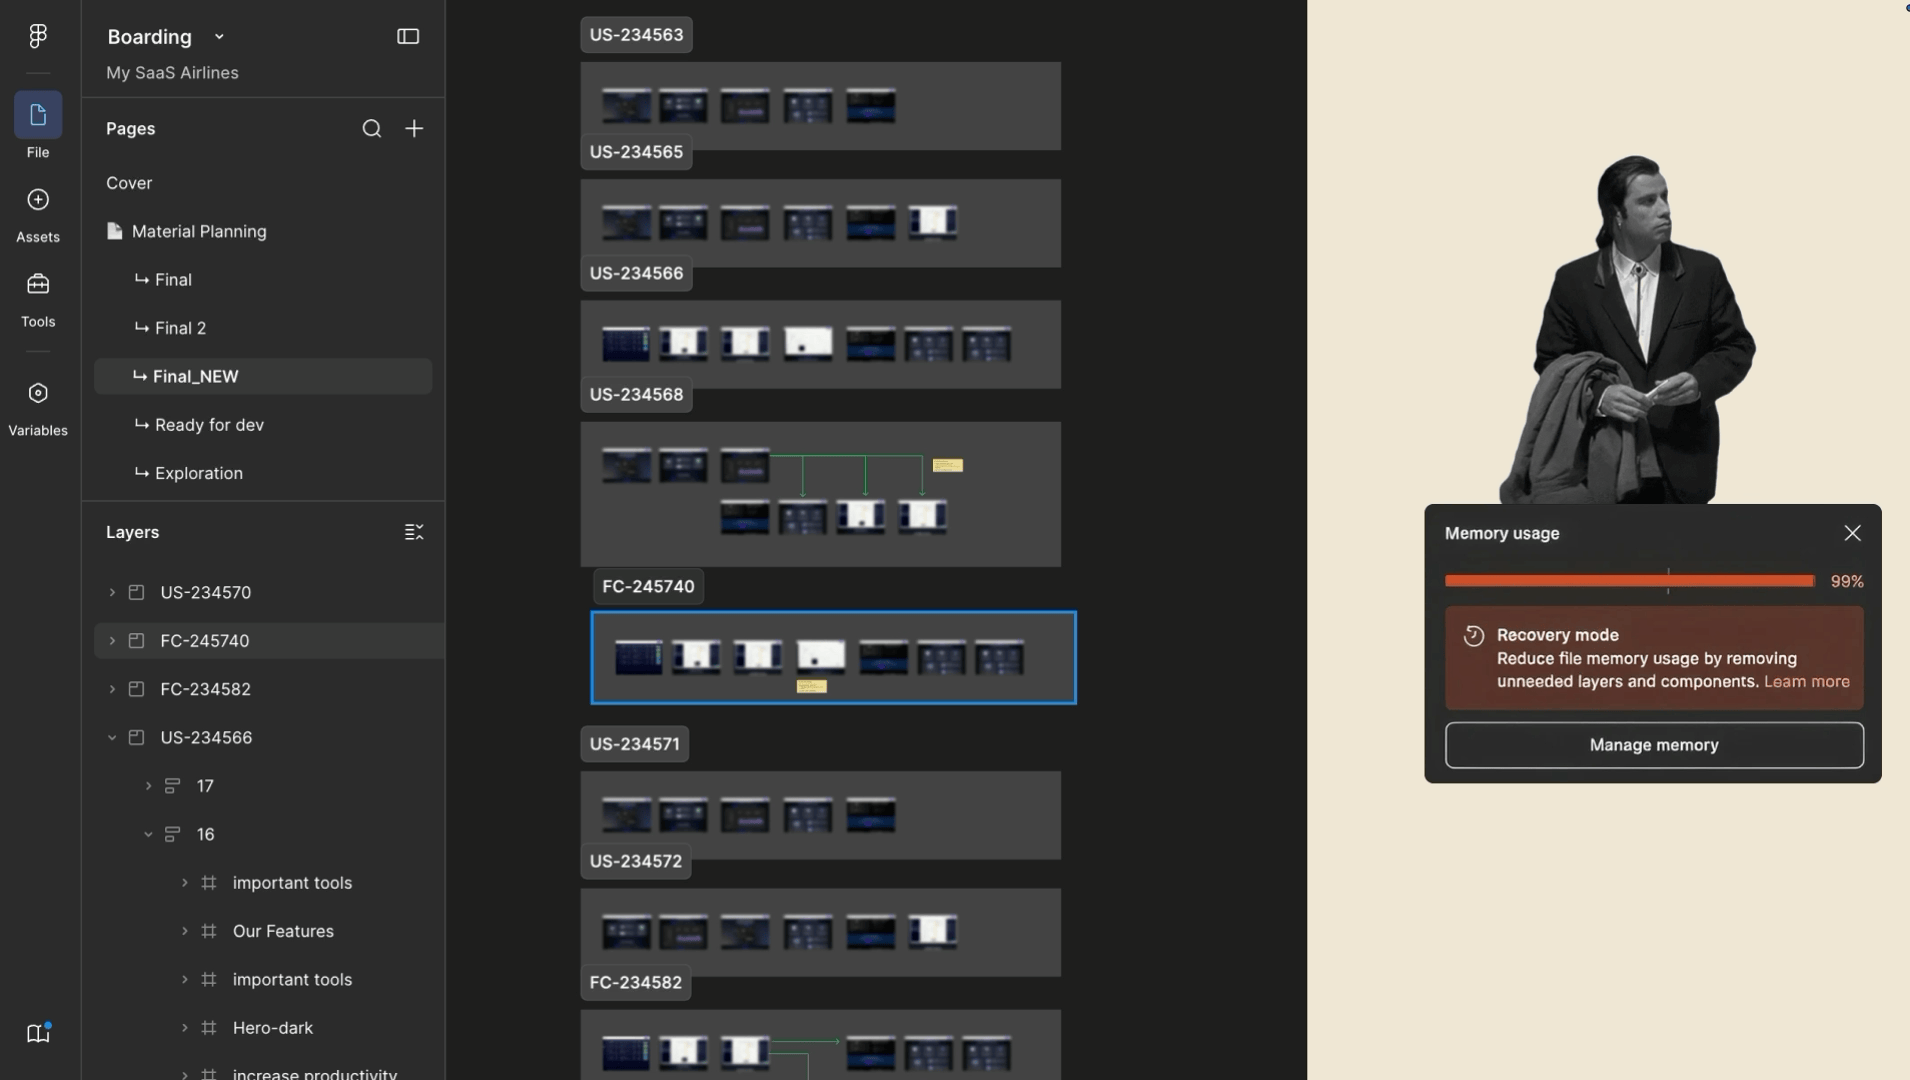Screen dimensions: 1910x1080
Task: Expand the FC-245740 layer
Action: click(x=112, y=641)
